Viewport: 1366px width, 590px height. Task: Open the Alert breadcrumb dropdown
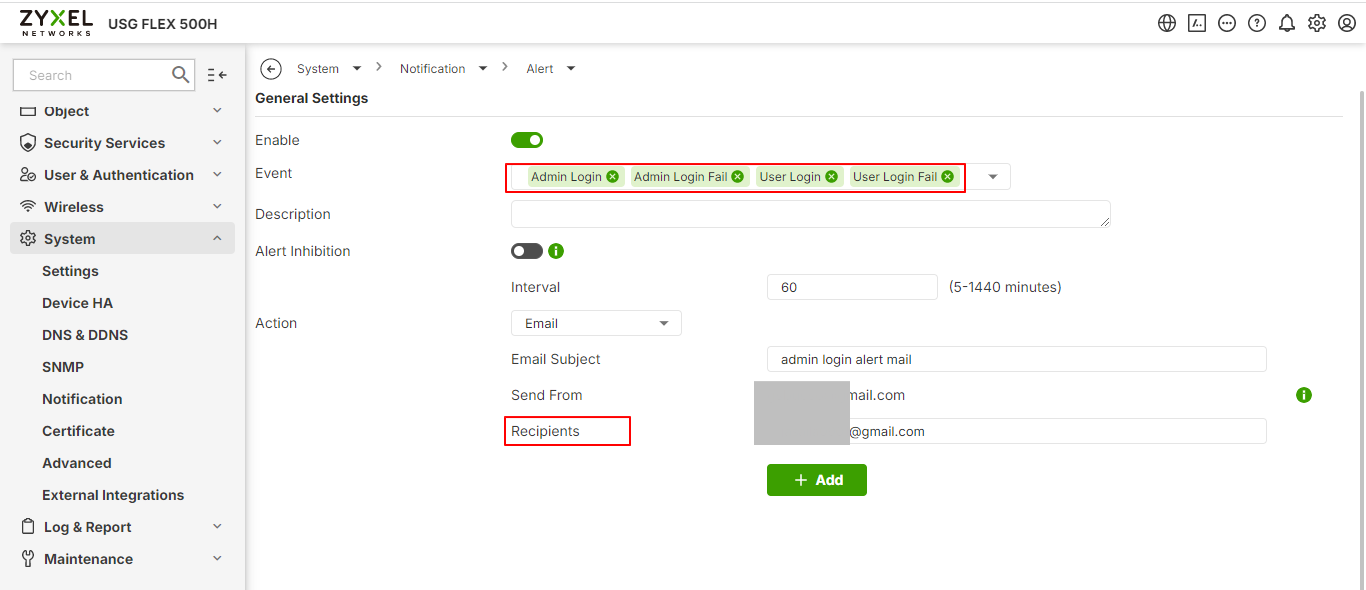click(571, 69)
